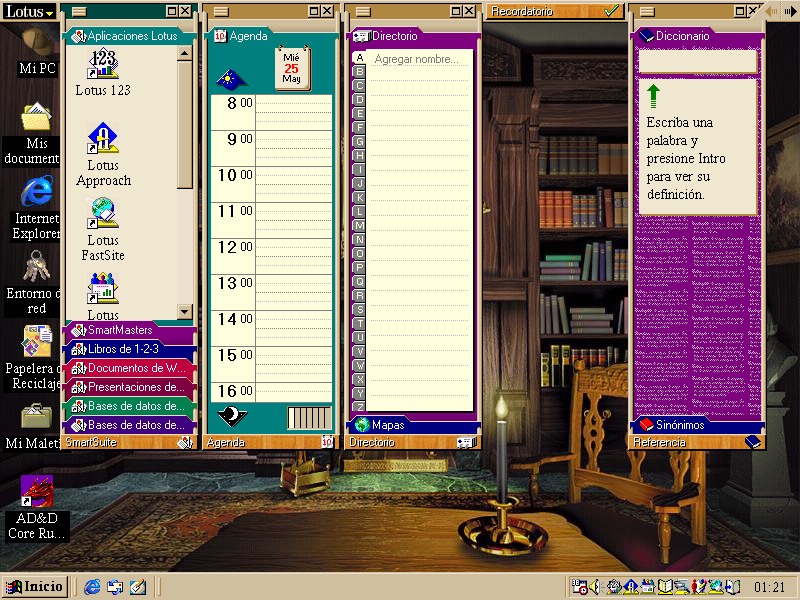Select letter tab B in Directorio
Screen dimensions: 800x600
coord(359,71)
